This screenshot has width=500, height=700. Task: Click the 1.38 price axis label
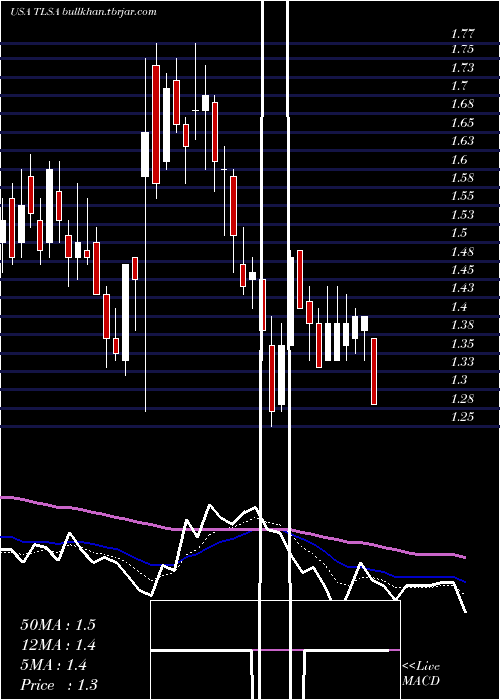(462, 325)
